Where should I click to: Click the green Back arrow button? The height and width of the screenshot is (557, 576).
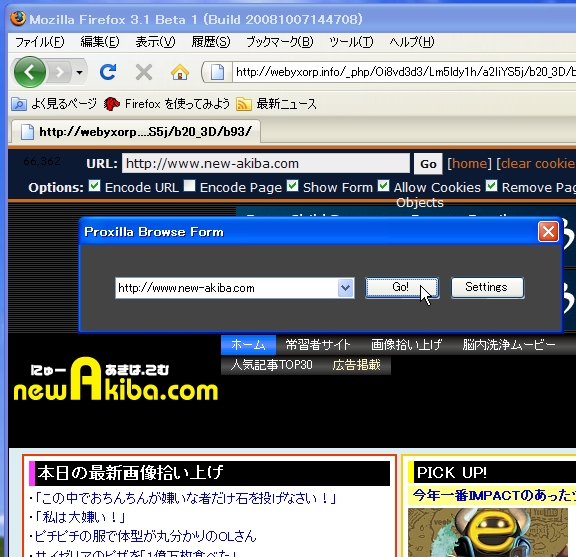(30, 72)
